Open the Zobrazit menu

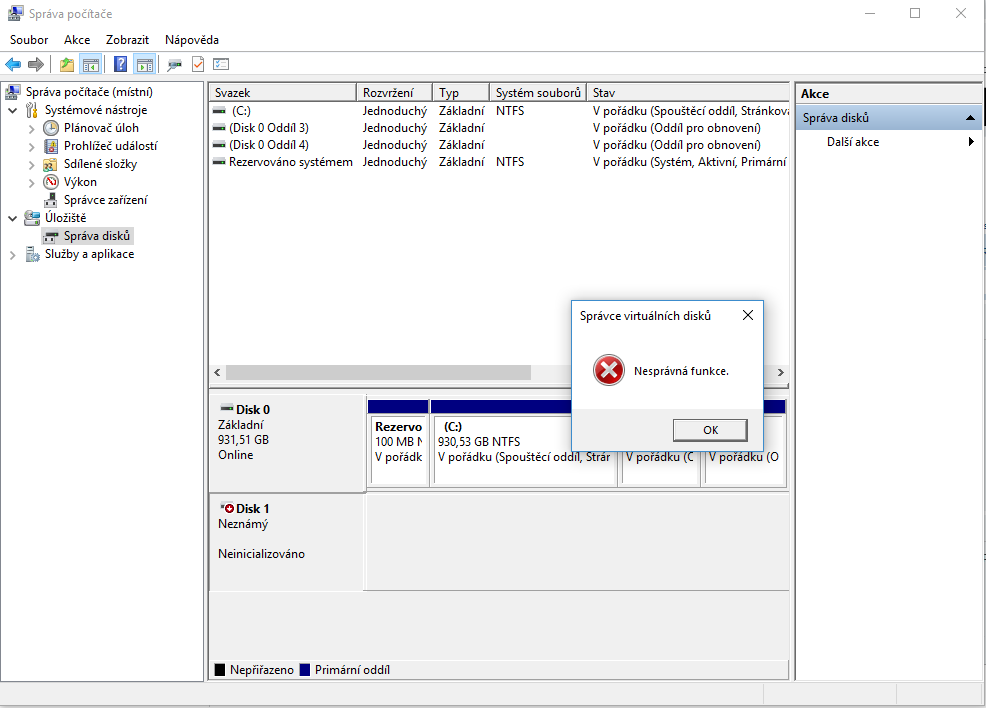point(127,40)
